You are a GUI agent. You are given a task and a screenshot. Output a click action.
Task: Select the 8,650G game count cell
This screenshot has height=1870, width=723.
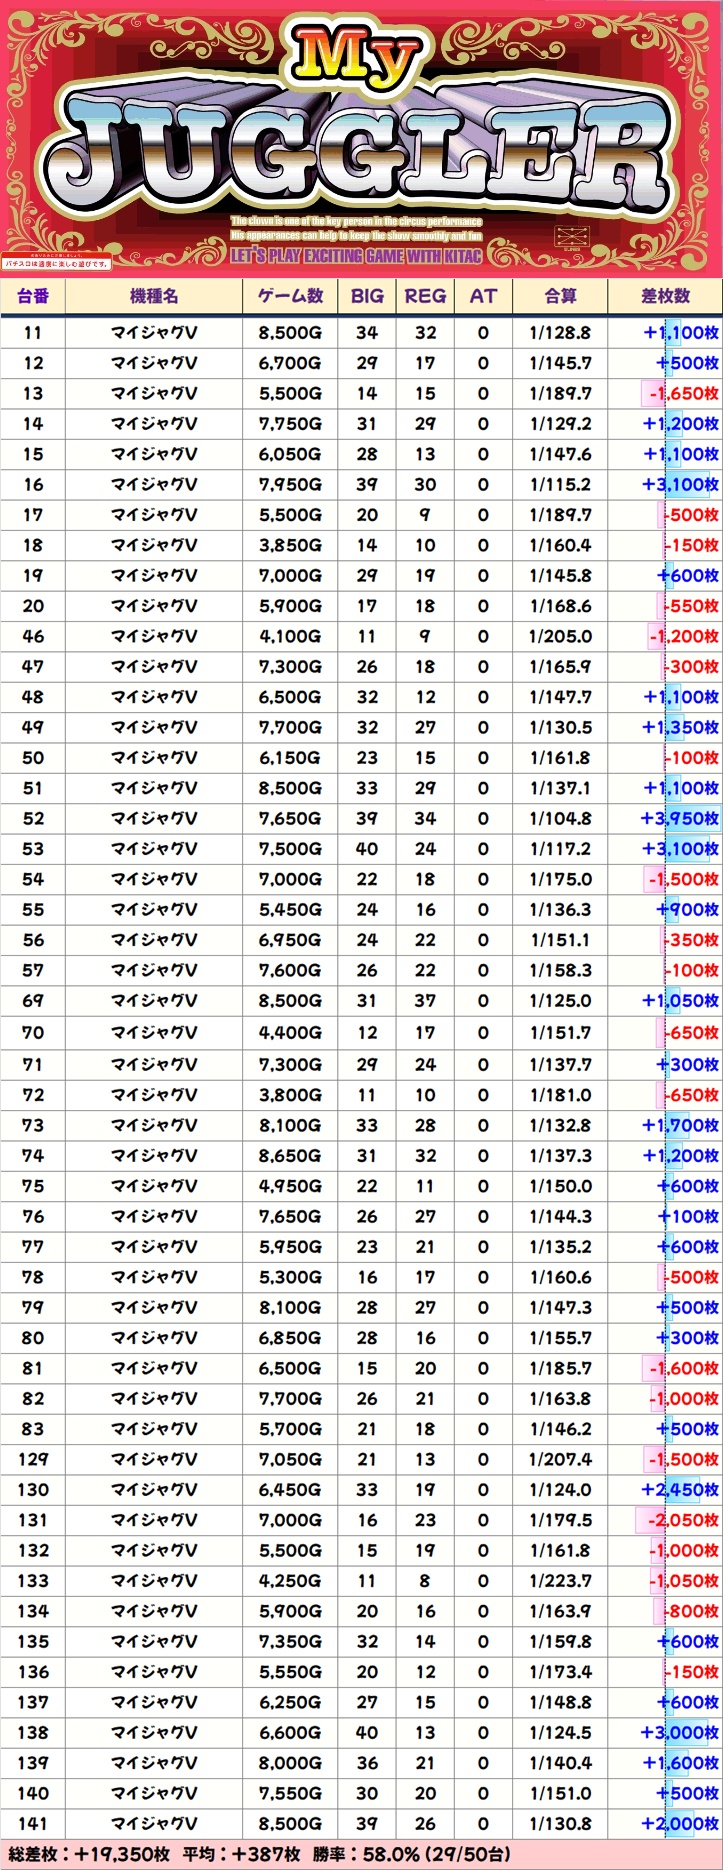290,1155
